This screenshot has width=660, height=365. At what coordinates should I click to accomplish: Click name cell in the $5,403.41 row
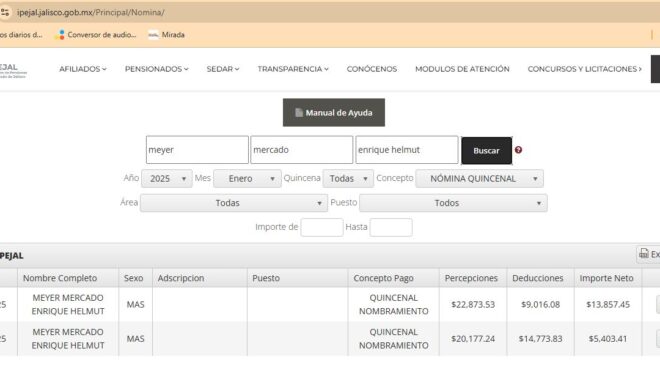click(68, 338)
